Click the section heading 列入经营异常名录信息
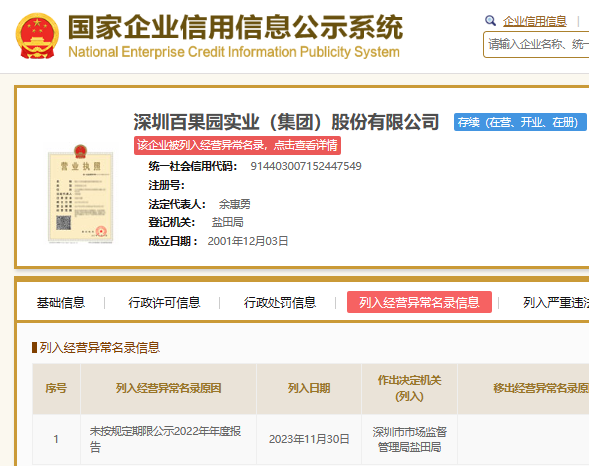Image resolution: width=589 pixels, height=466 pixels. pyautogui.click(x=100, y=348)
